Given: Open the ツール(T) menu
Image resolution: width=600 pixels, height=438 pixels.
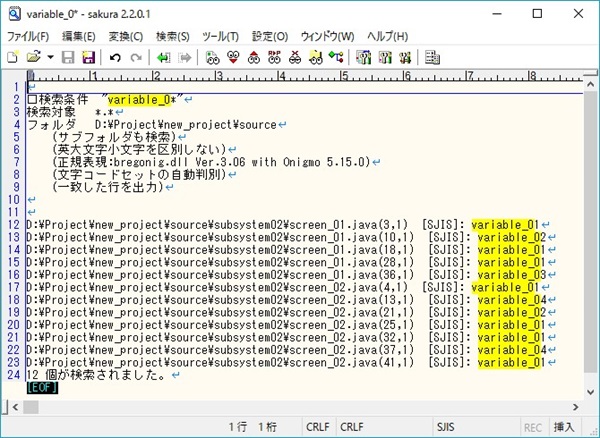Looking at the screenshot, I should [220, 37].
